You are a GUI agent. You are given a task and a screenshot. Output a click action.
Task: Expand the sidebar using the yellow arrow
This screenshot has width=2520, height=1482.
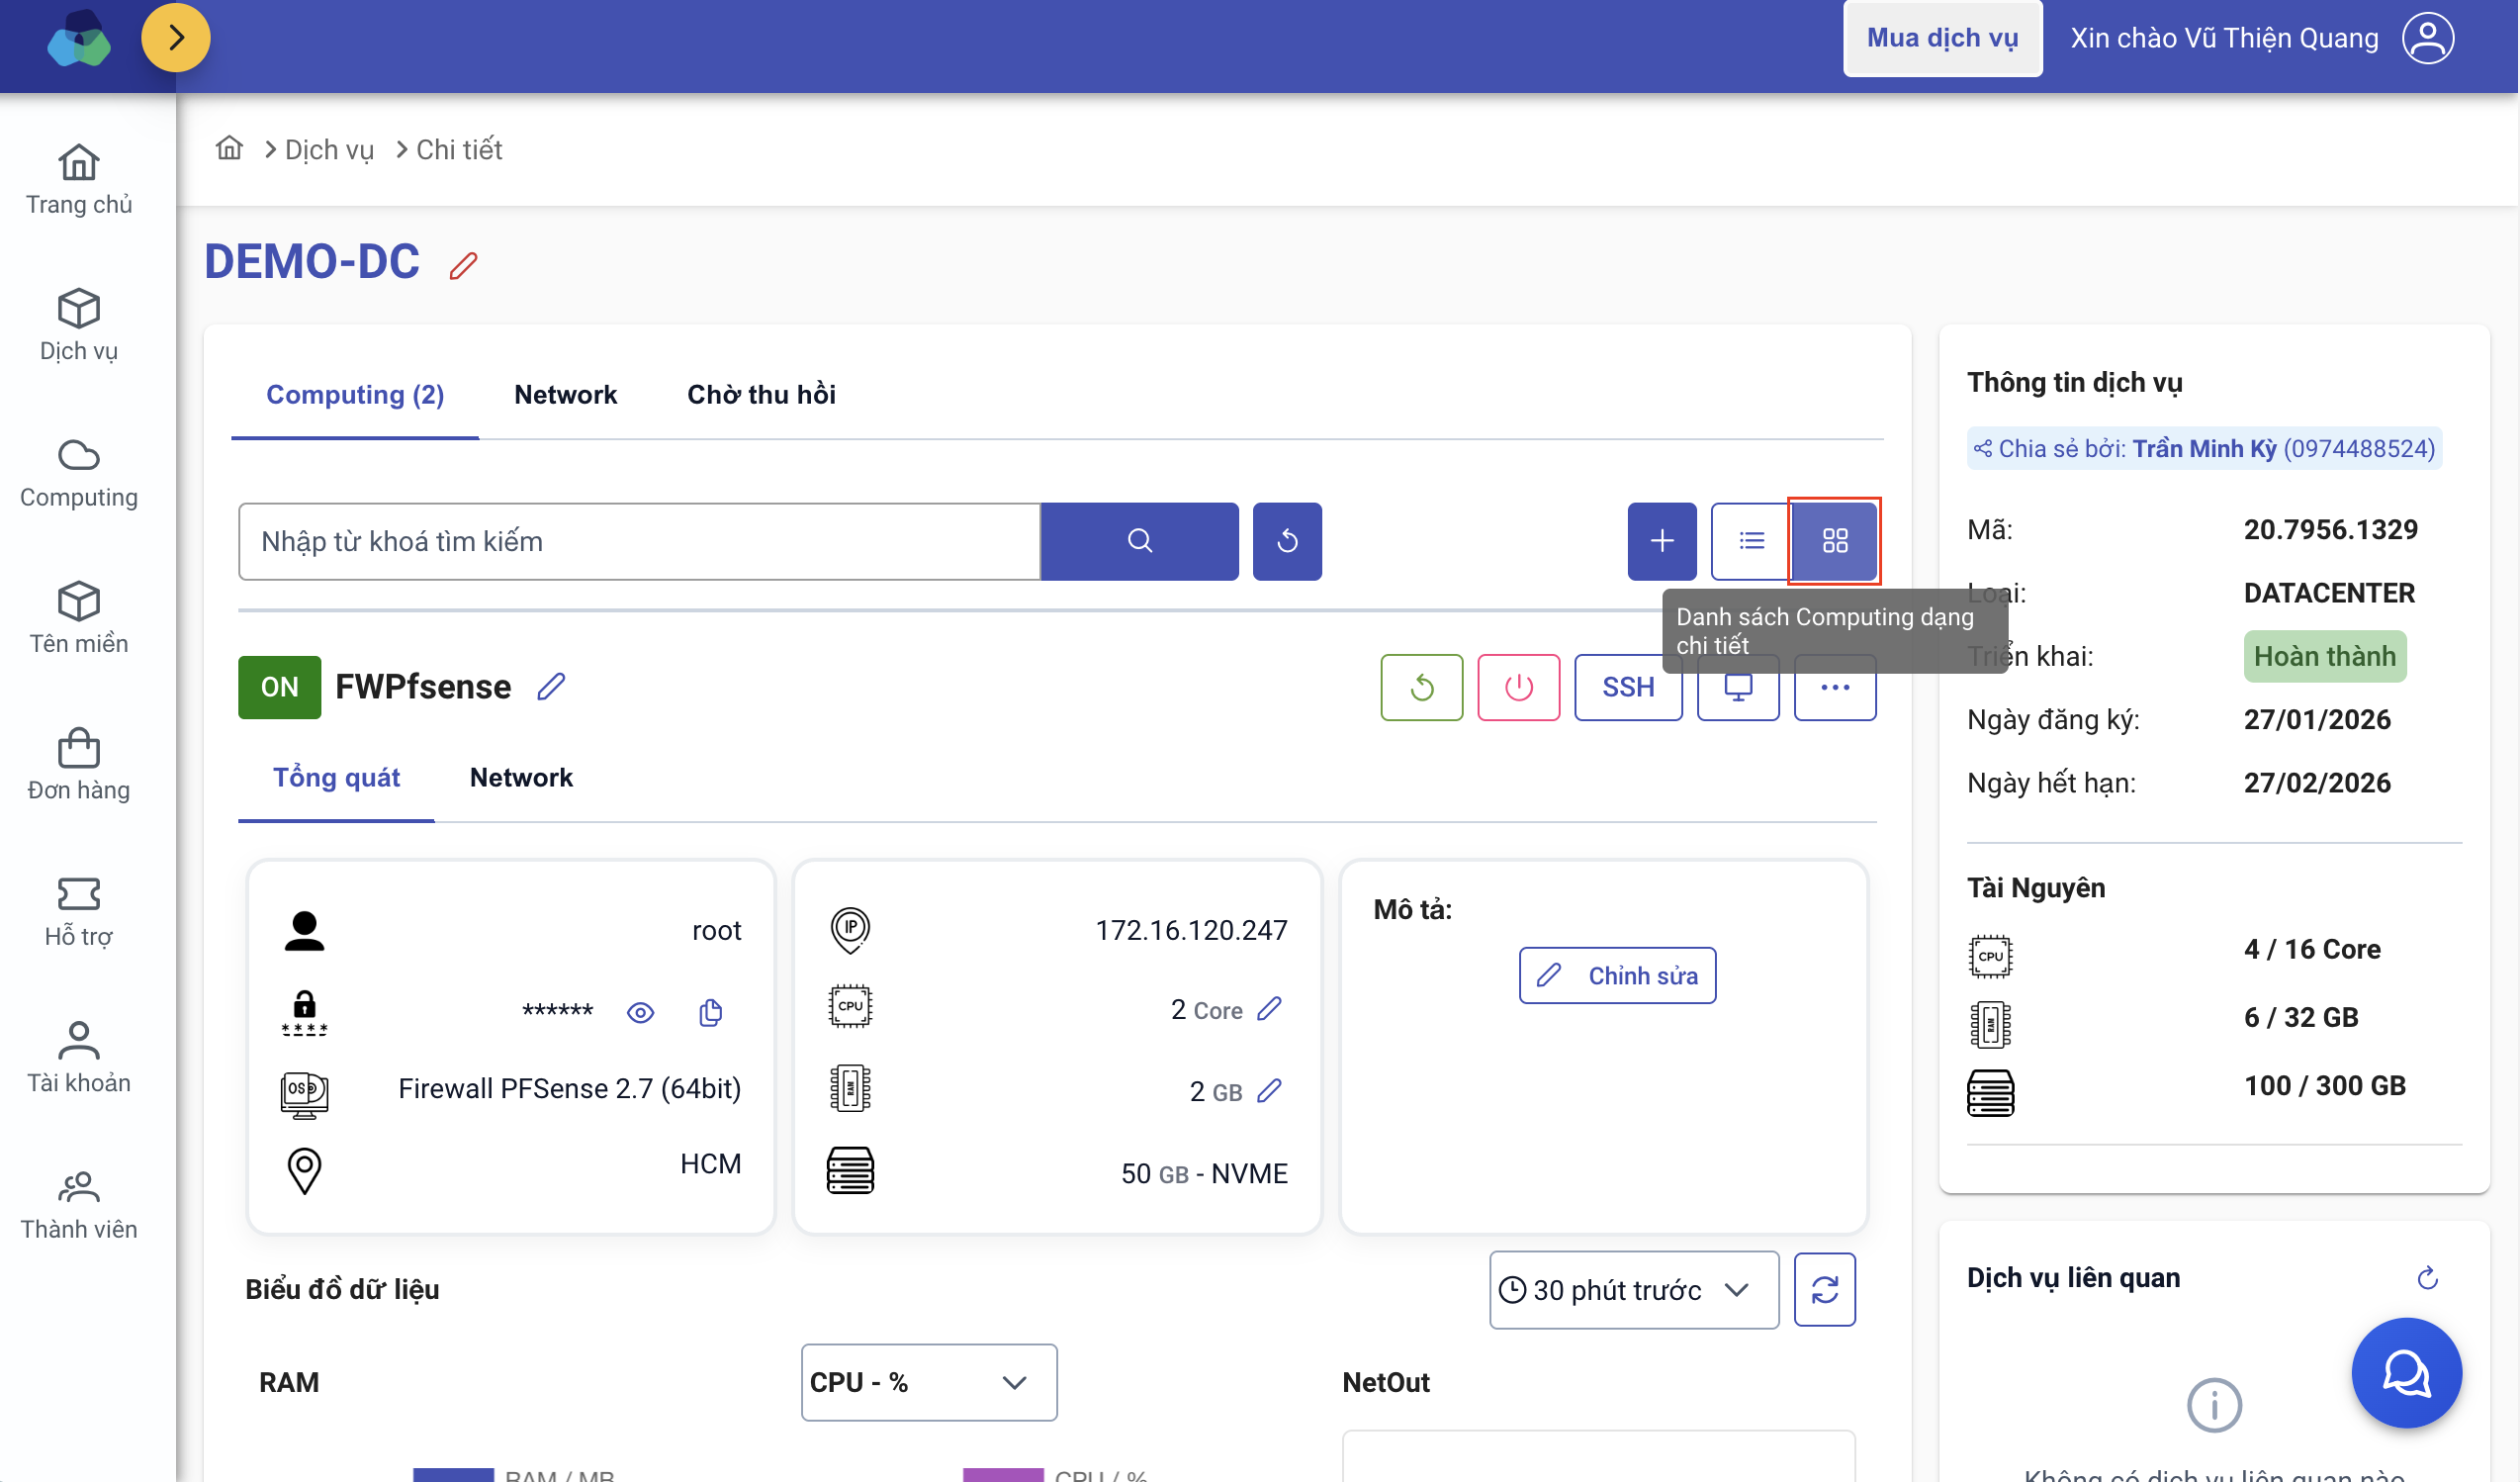pyautogui.click(x=176, y=38)
